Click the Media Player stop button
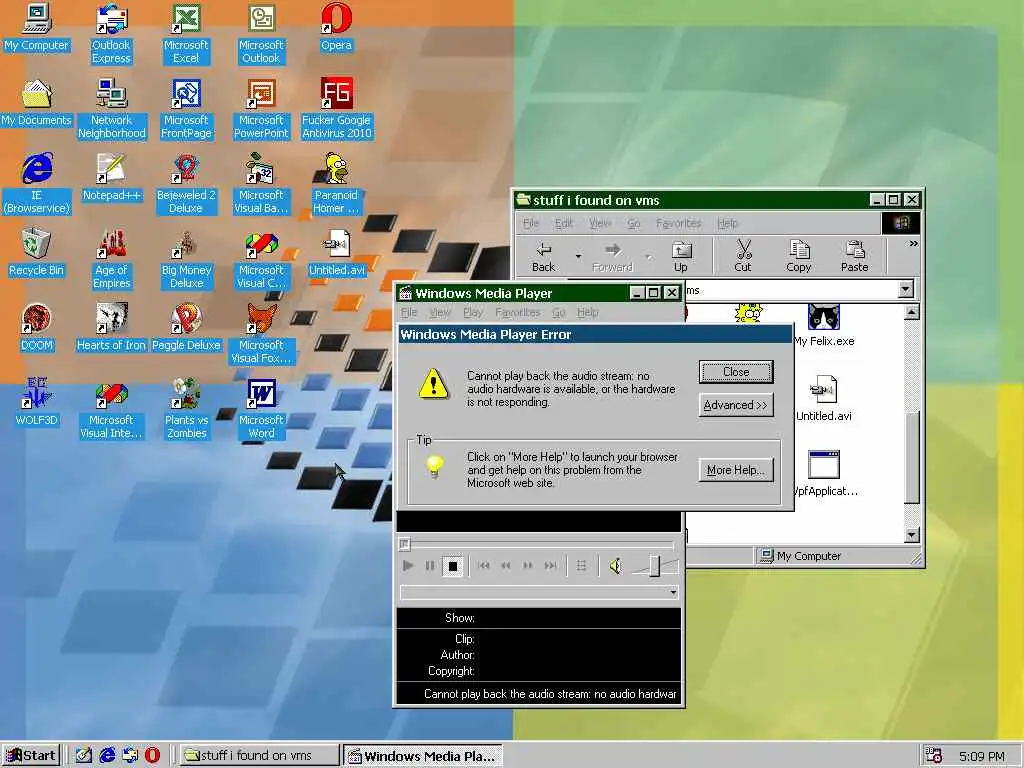 453,566
